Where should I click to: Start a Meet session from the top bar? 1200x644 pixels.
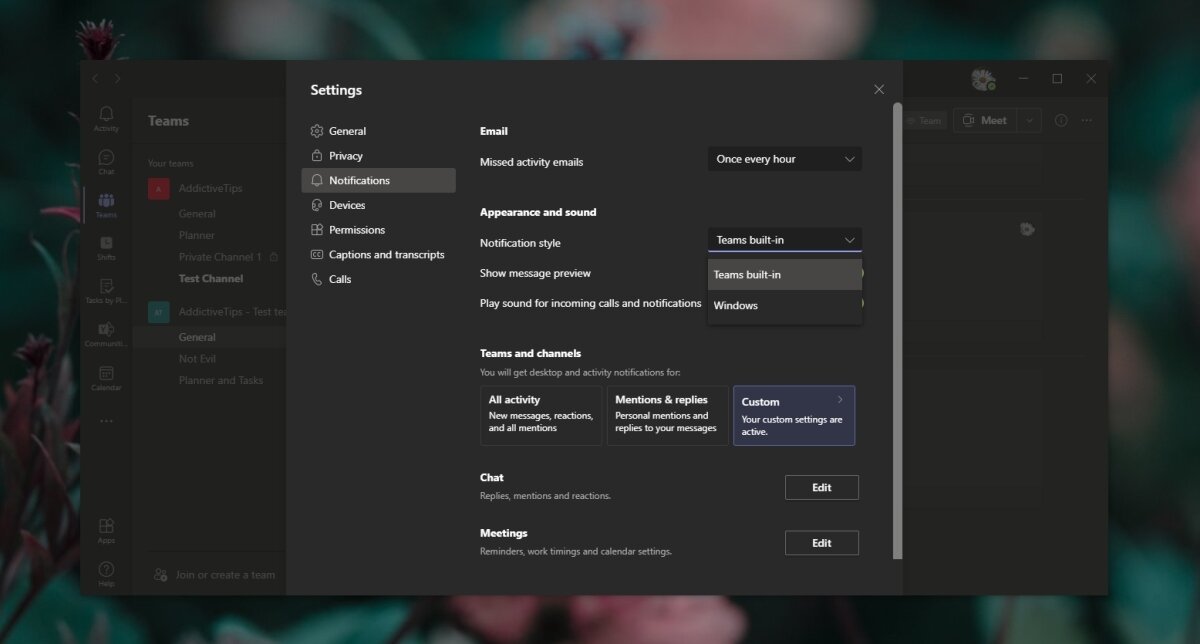(986, 120)
